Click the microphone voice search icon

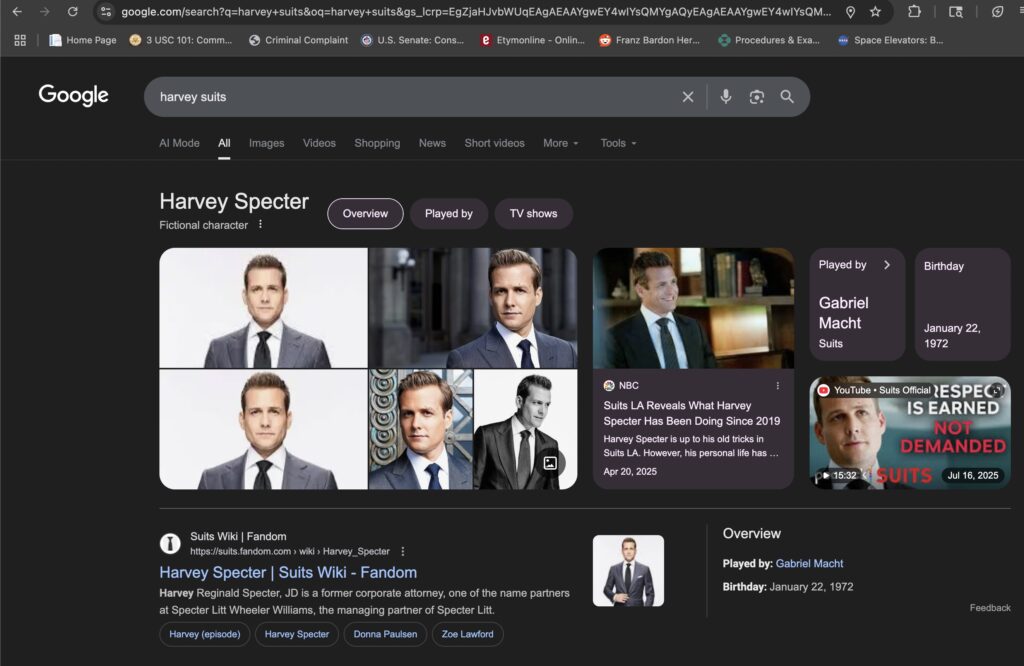click(x=726, y=97)
